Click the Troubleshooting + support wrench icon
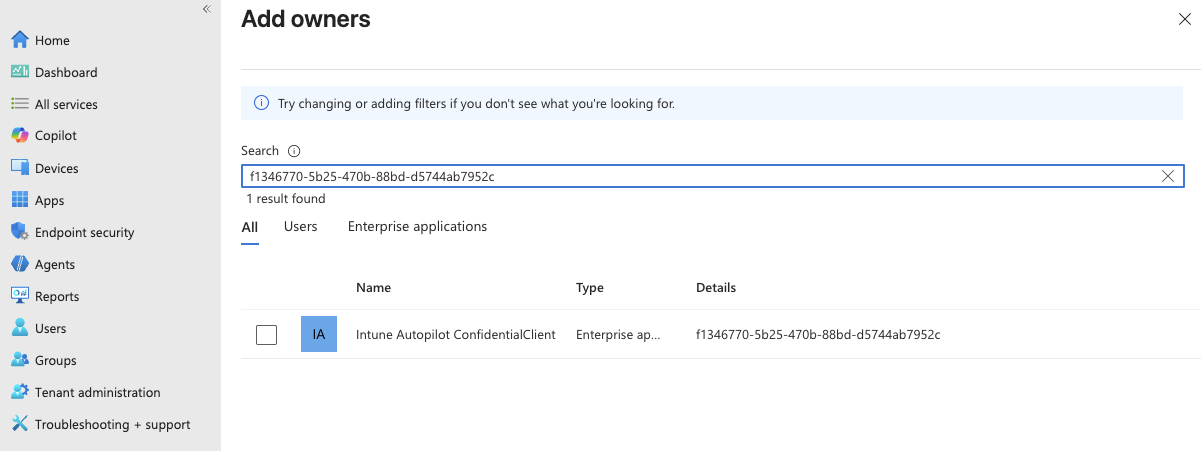Screen dimensions: 1203x451 [19, 424]
